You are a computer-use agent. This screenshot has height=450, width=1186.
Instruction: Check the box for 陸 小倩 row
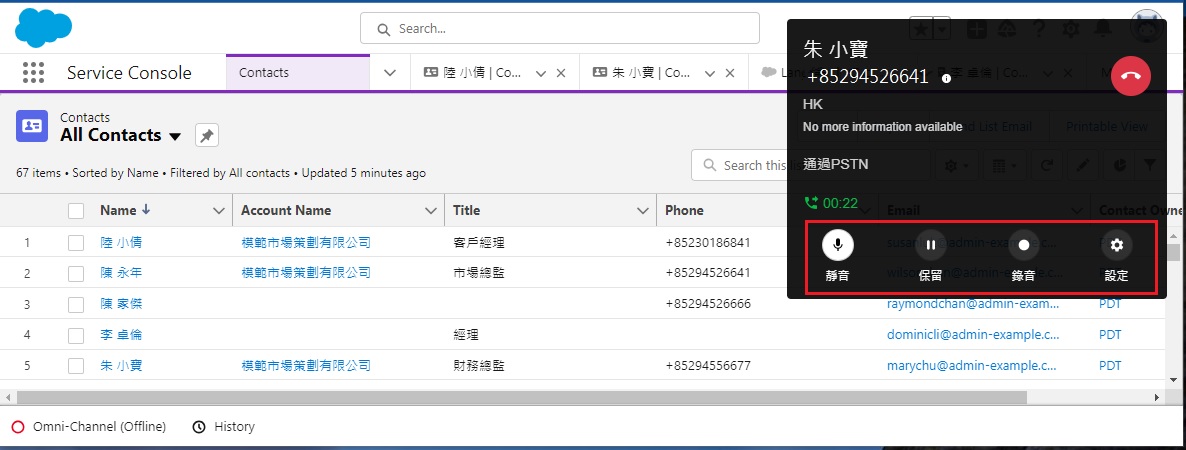(76, 243)
